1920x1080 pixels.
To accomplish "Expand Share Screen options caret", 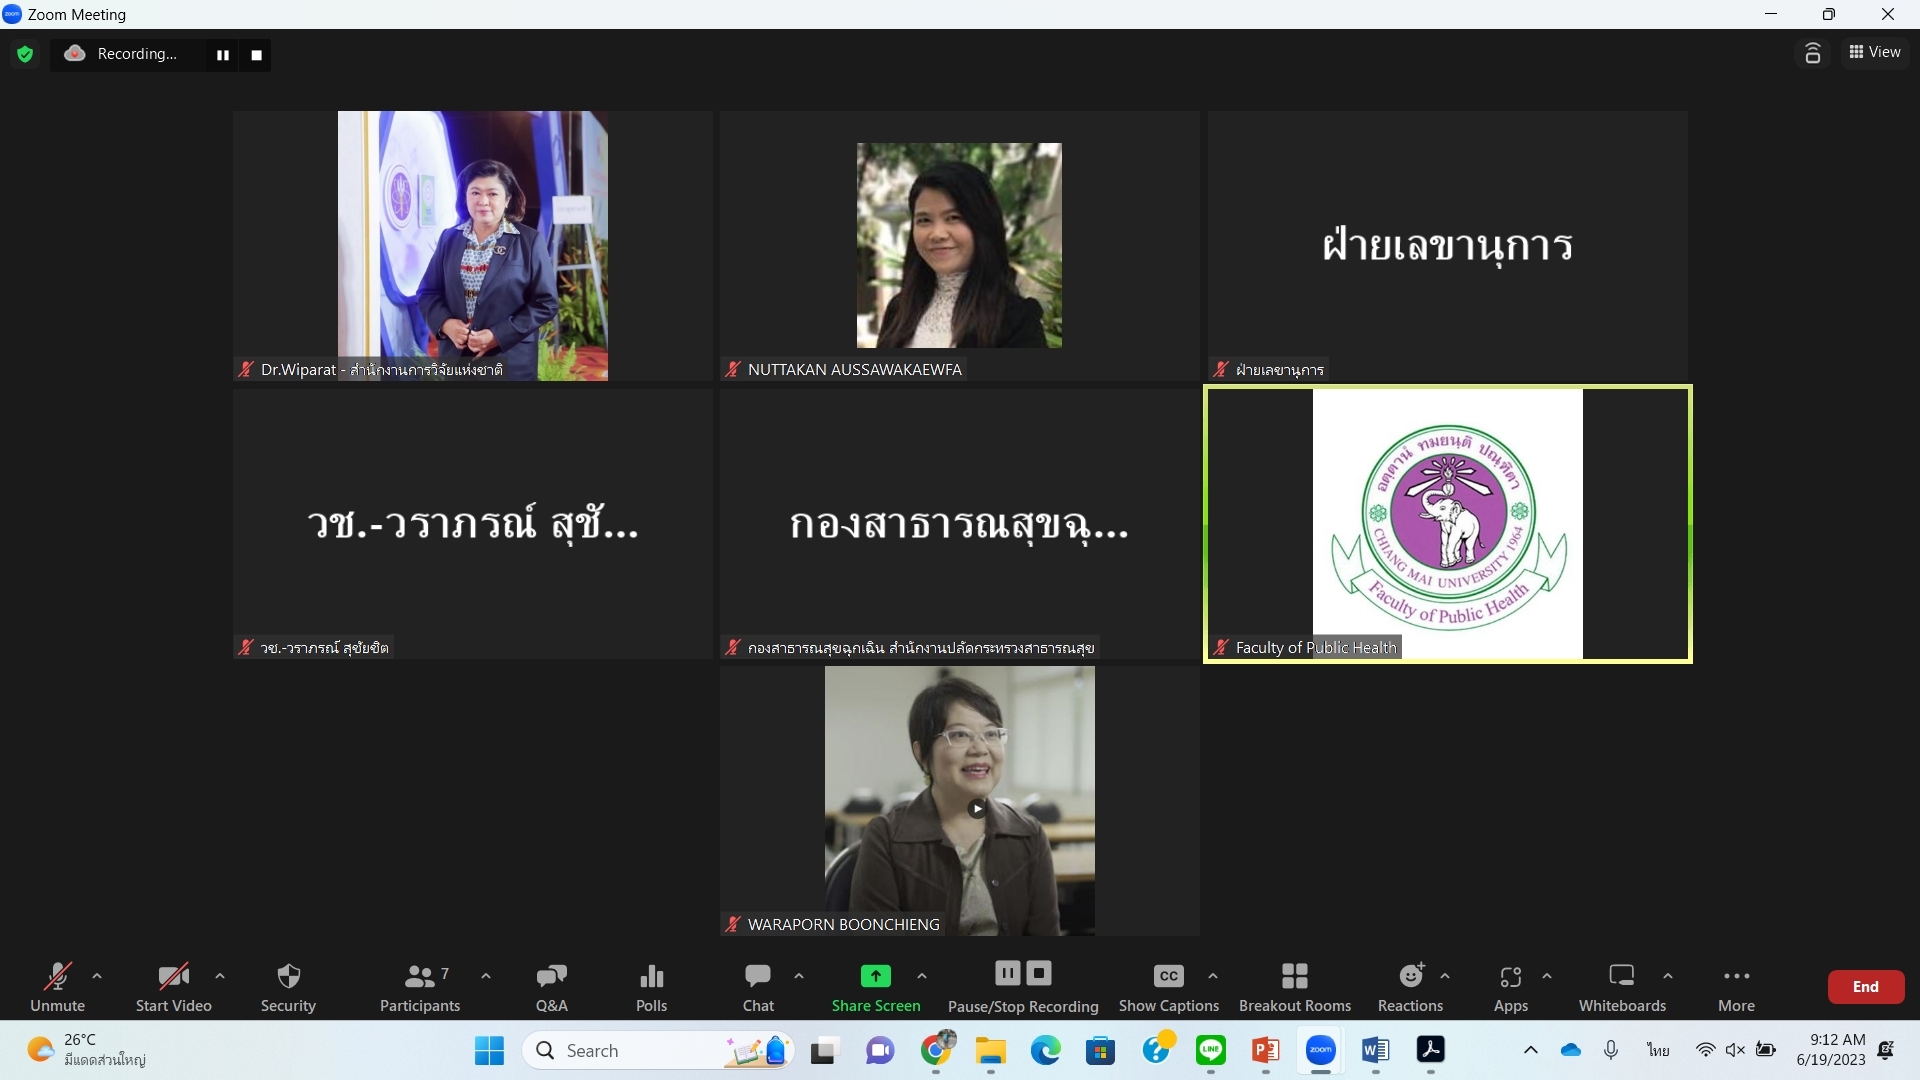I will [922, 976].
